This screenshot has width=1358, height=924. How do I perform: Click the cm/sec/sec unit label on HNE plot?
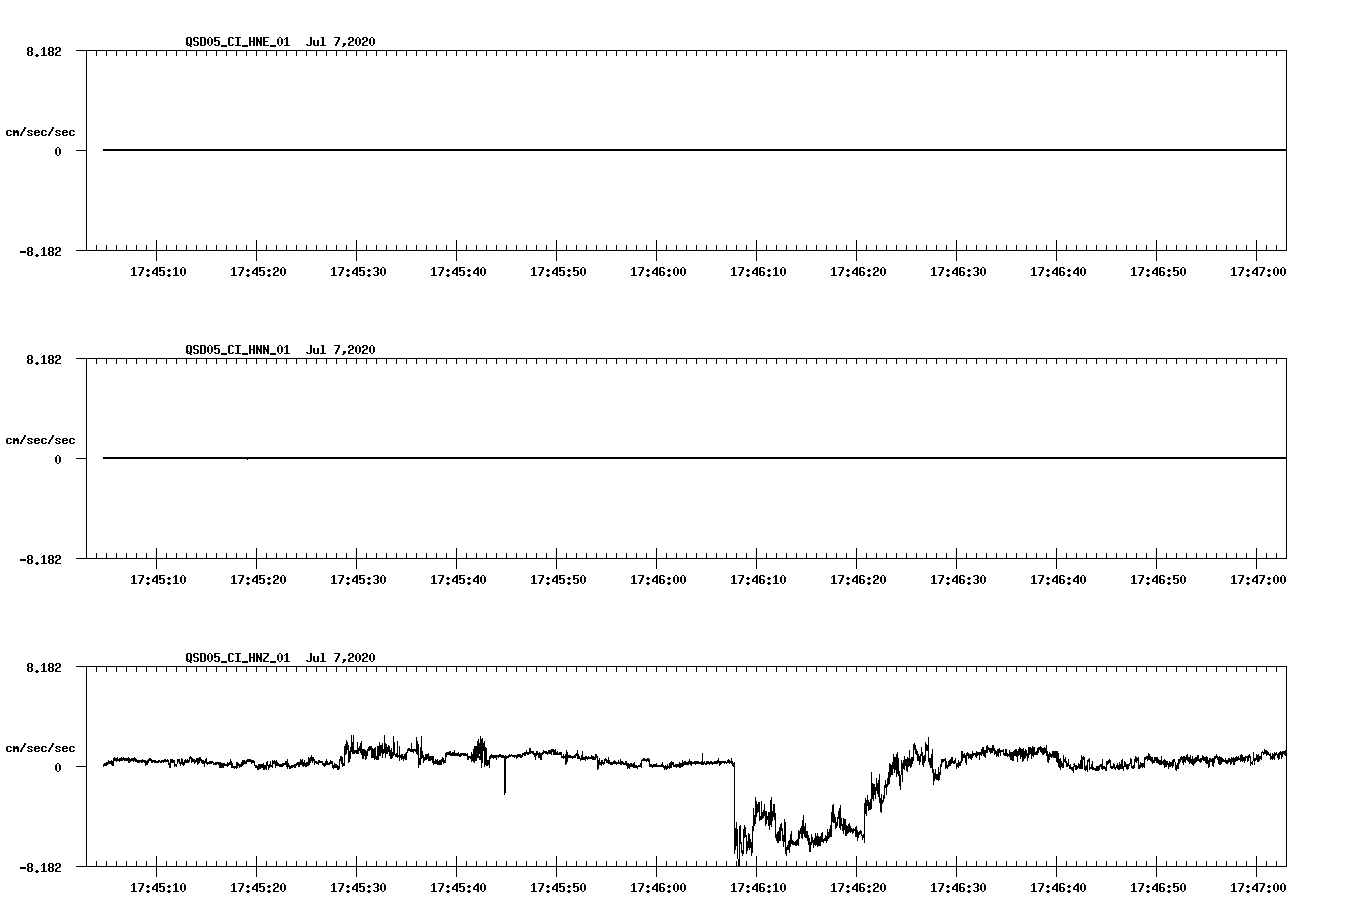point(40,132)
